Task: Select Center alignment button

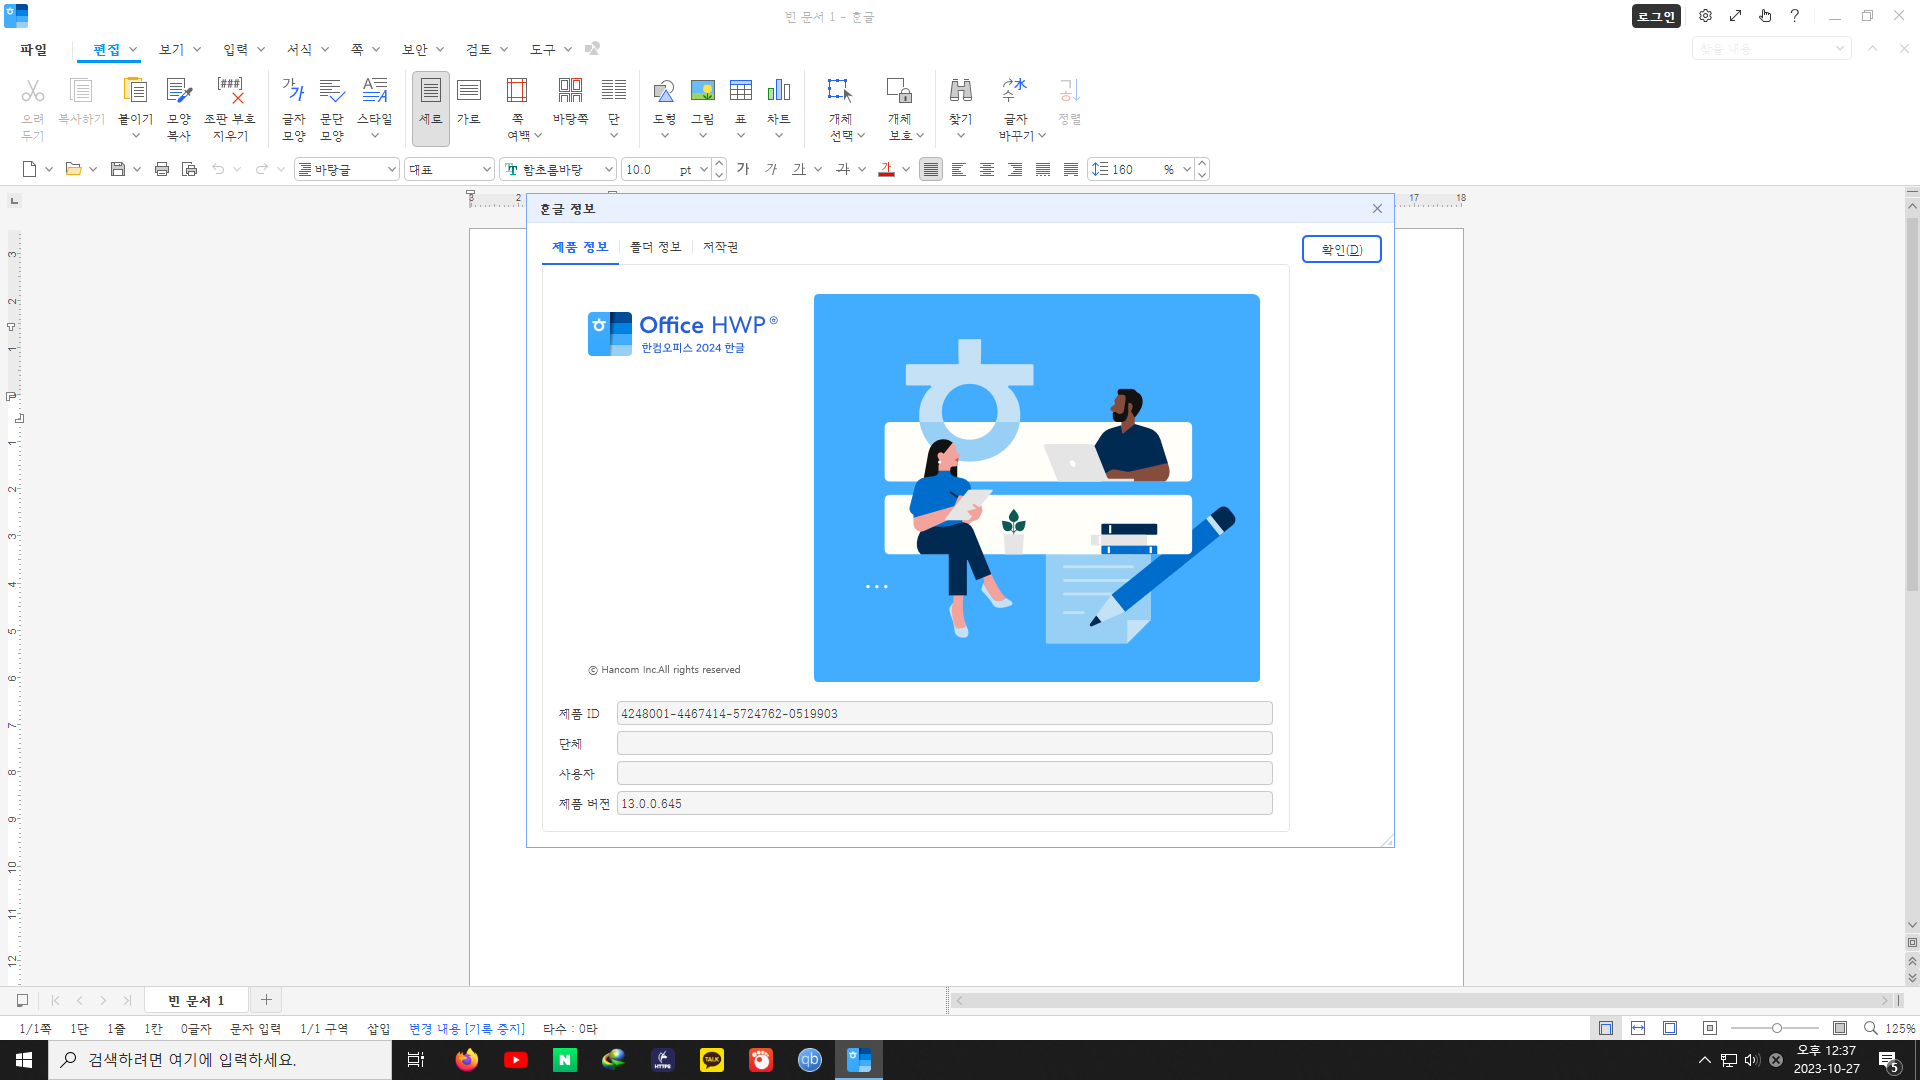Action: click(987, 169)
